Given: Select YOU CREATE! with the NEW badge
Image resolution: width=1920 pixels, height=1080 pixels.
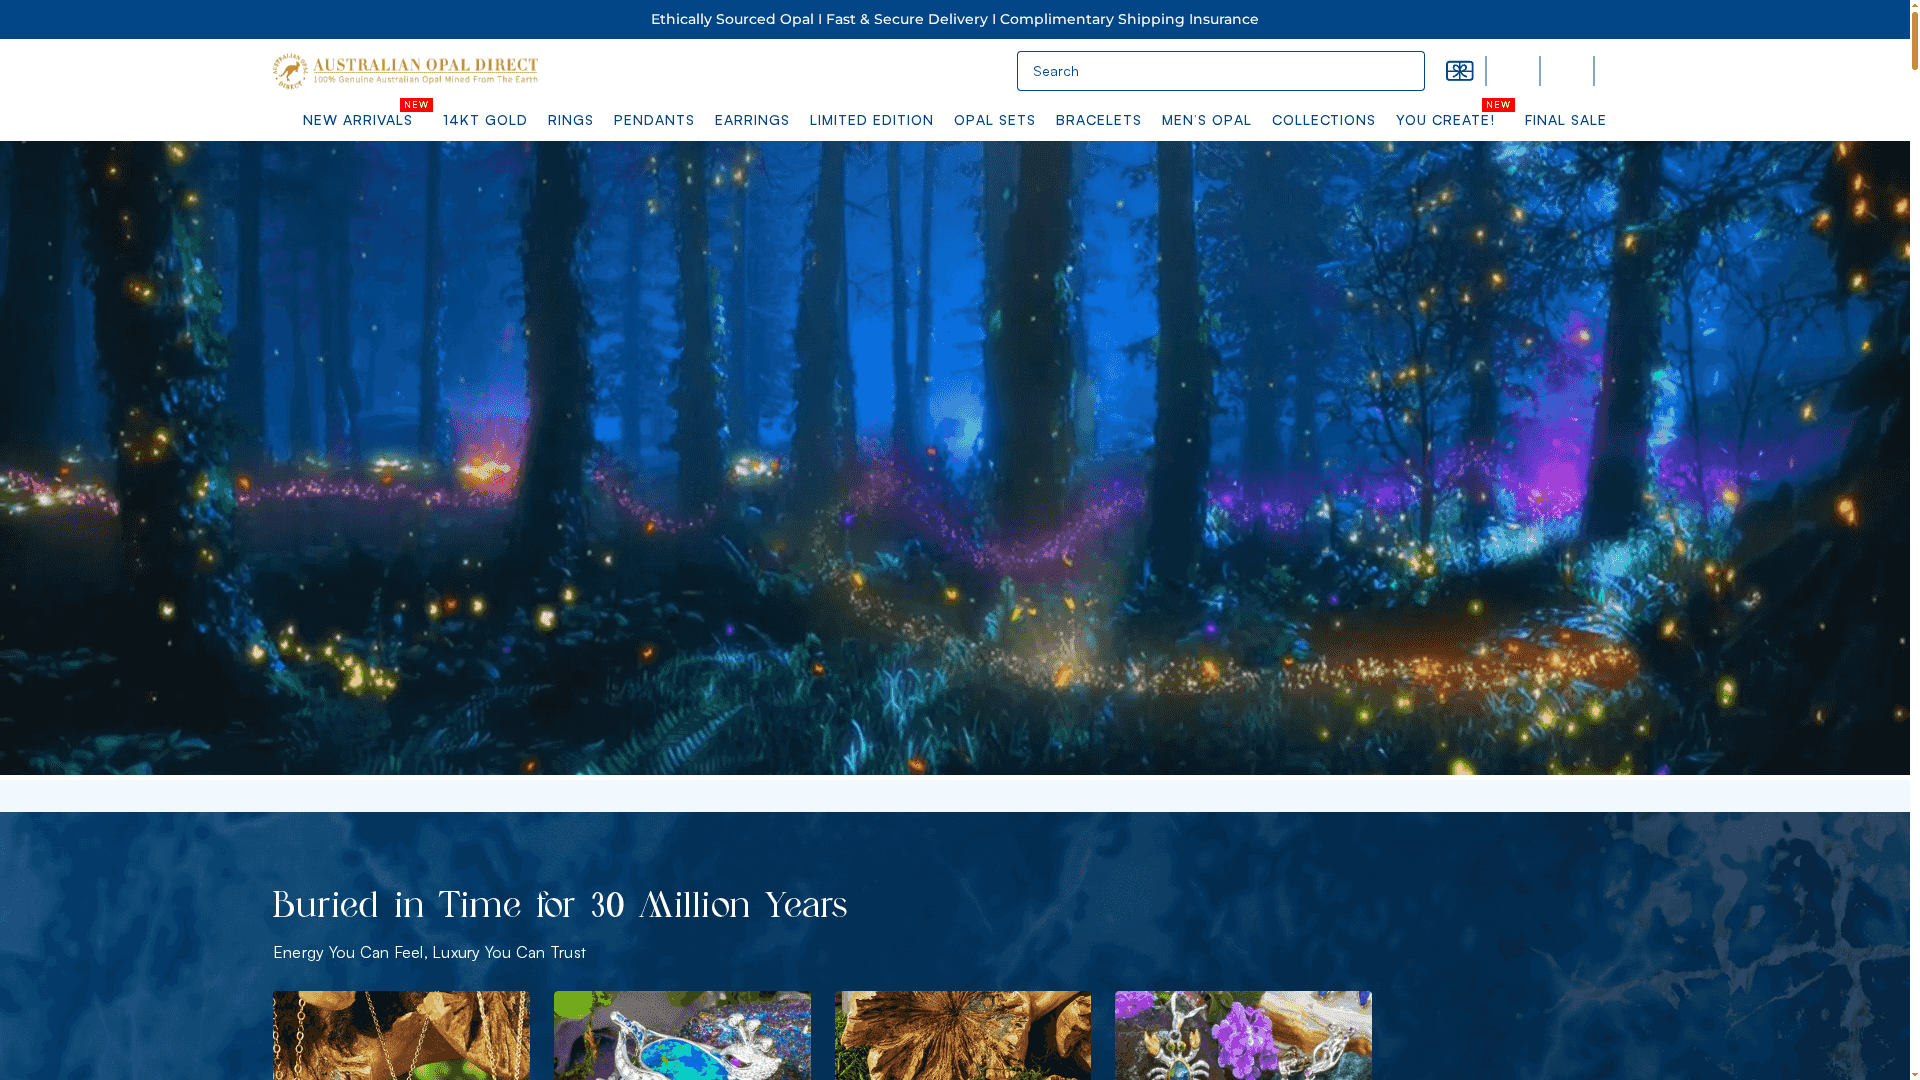Looking at the screenshot, I should [1446, 120].
